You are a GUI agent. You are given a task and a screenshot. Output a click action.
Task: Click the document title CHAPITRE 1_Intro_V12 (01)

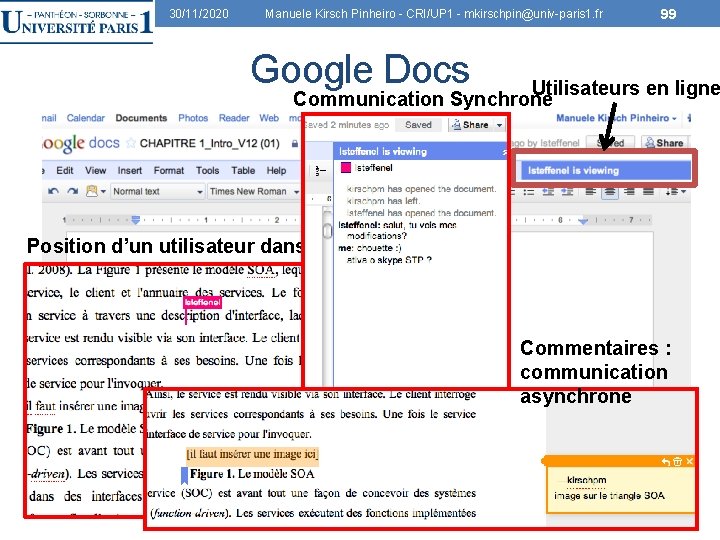click(x=209, y=144)
